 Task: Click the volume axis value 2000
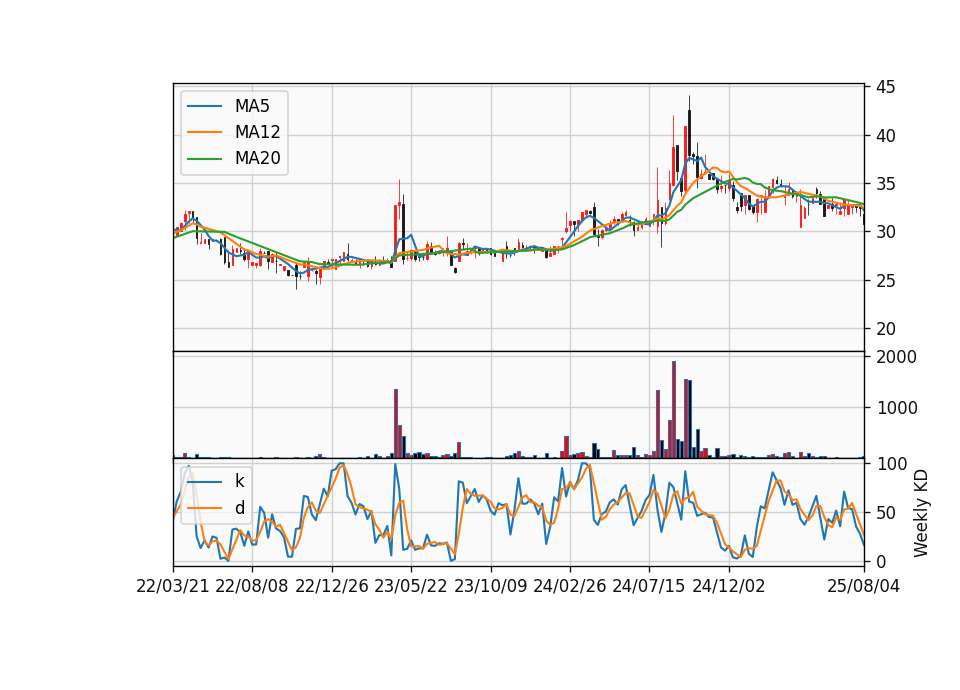point(896,357)
